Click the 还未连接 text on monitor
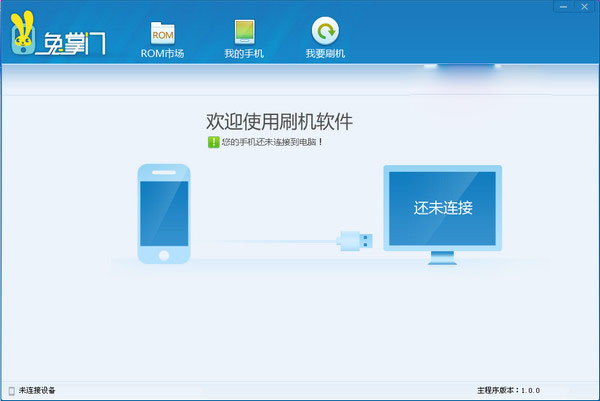This screenshot has width=600, height=401. (x=442, y=208)
